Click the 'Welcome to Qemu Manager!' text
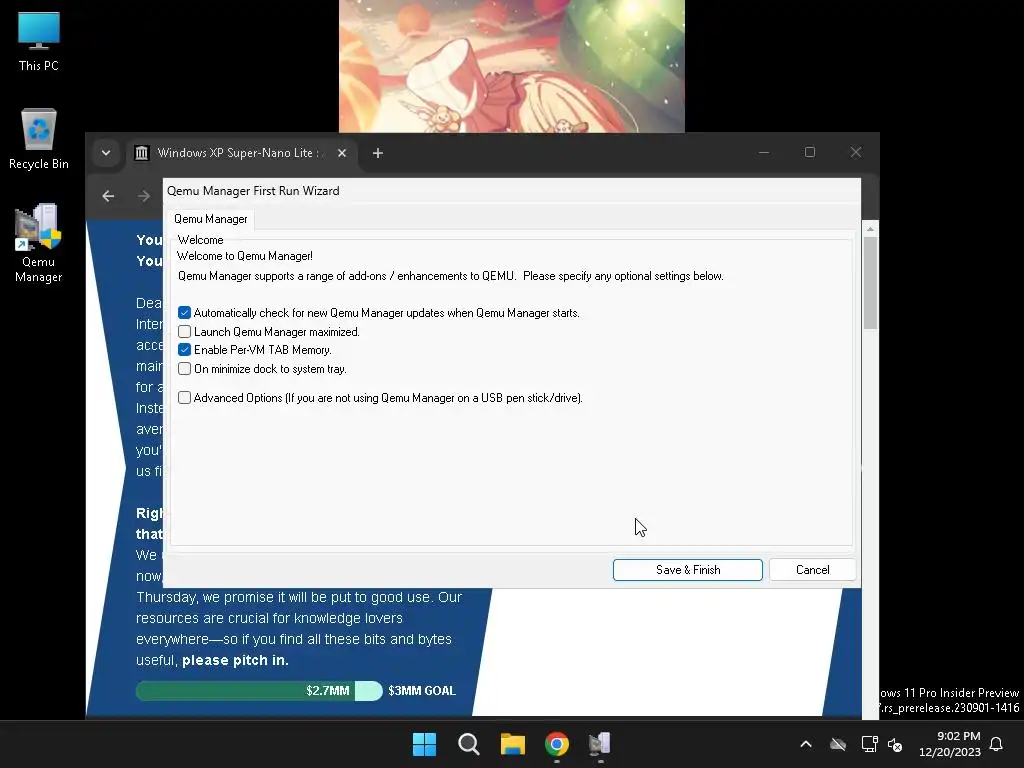Viewport: 1024px width, 768px height. click(x=245, y=256)
